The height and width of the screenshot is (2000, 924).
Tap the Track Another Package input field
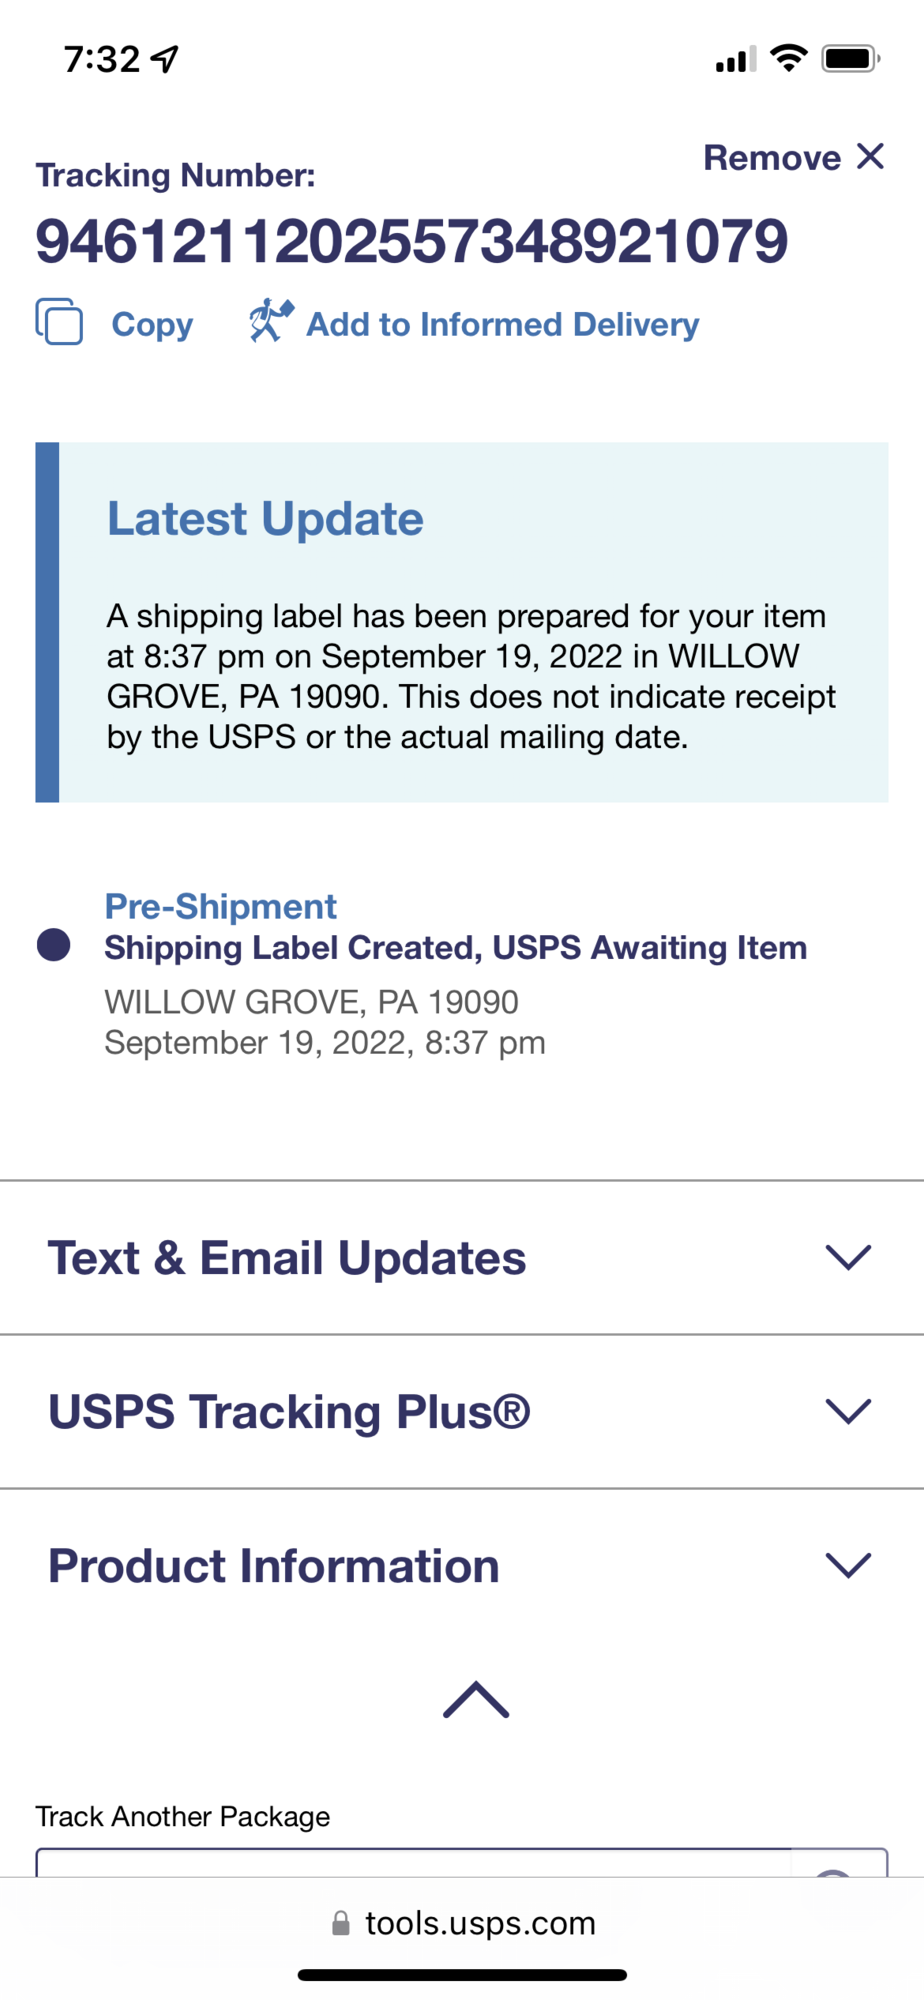tap(414, 1862)
